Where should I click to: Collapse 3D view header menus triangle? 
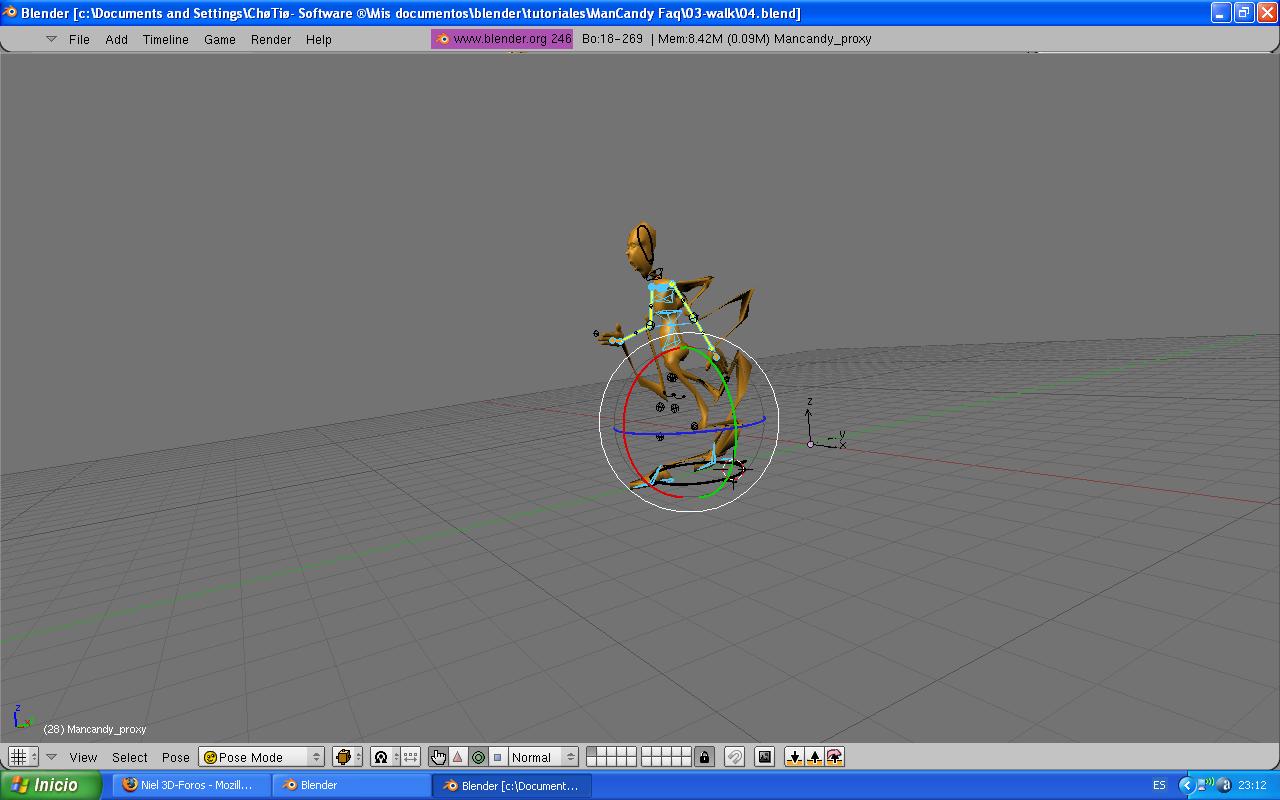click(52, 757)
